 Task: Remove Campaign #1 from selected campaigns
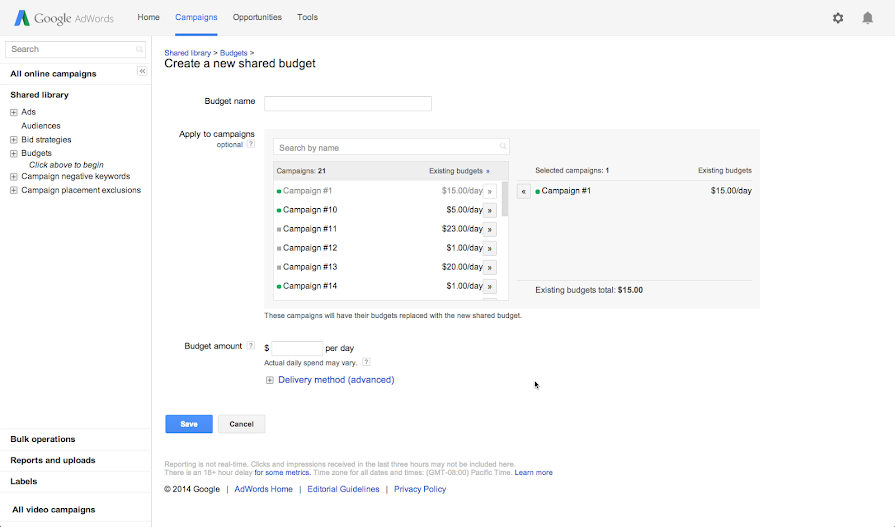(524, 191)
